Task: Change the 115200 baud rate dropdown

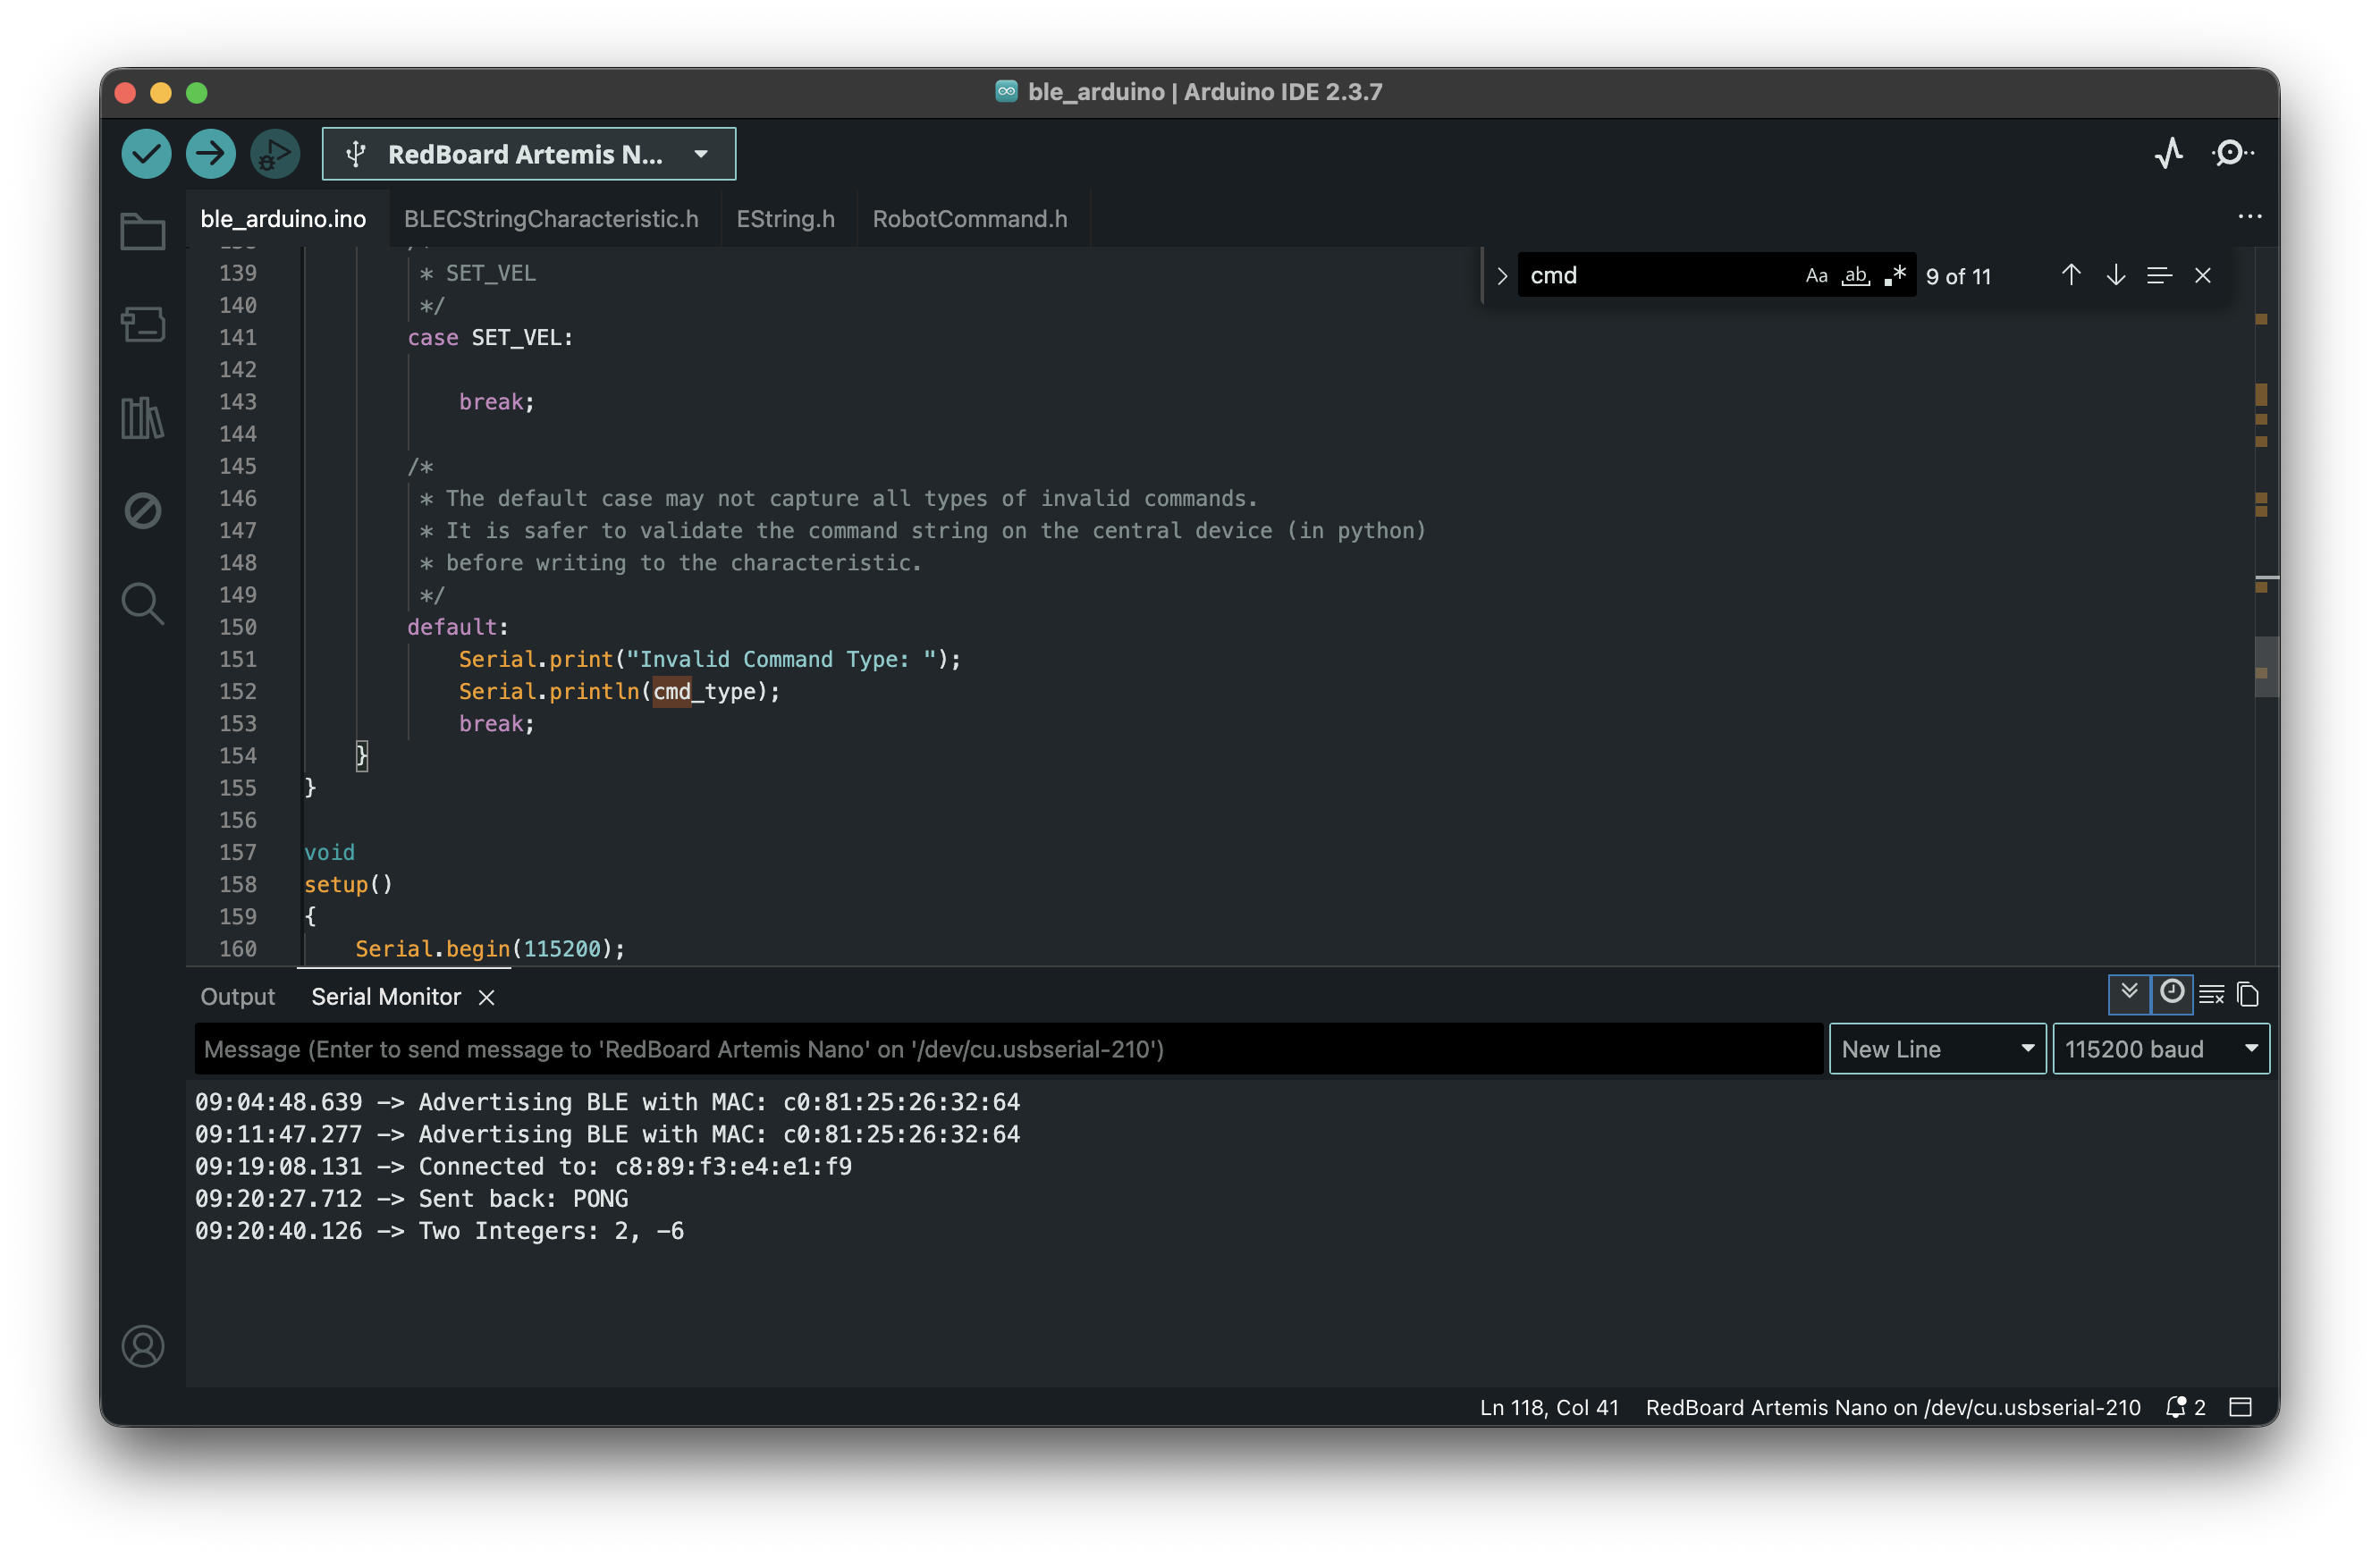Action: (2160, 1049)
